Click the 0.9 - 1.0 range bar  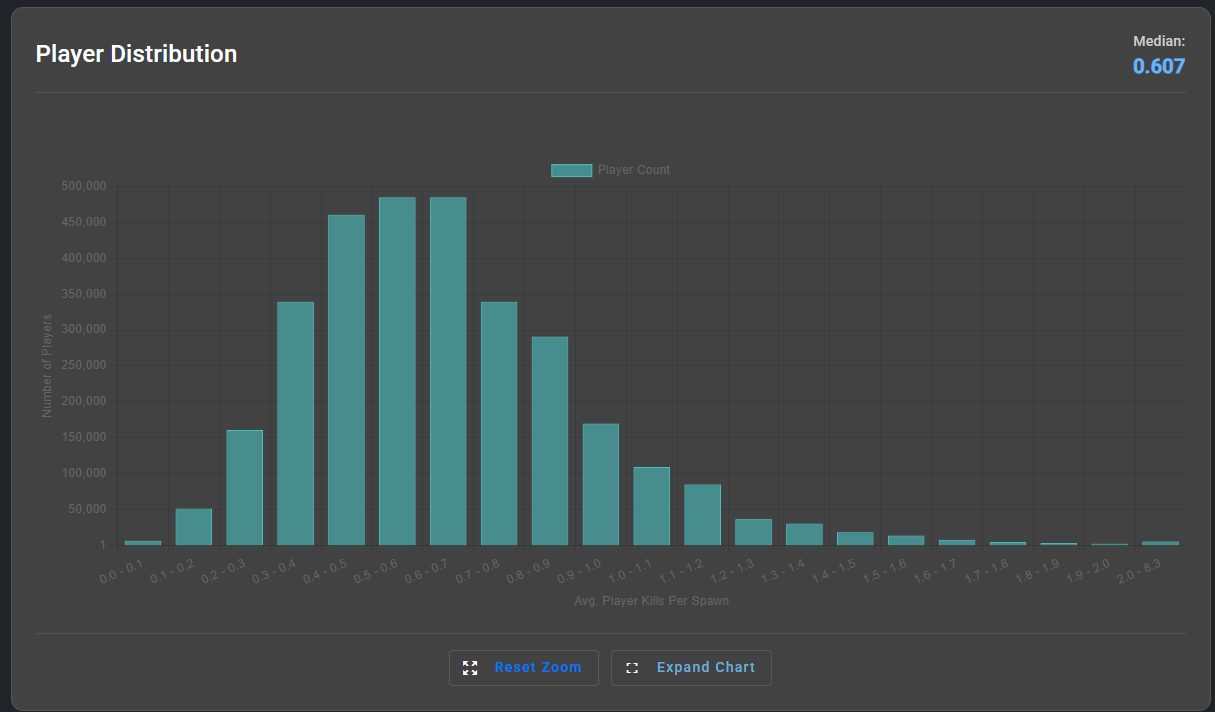click(601, 485)
